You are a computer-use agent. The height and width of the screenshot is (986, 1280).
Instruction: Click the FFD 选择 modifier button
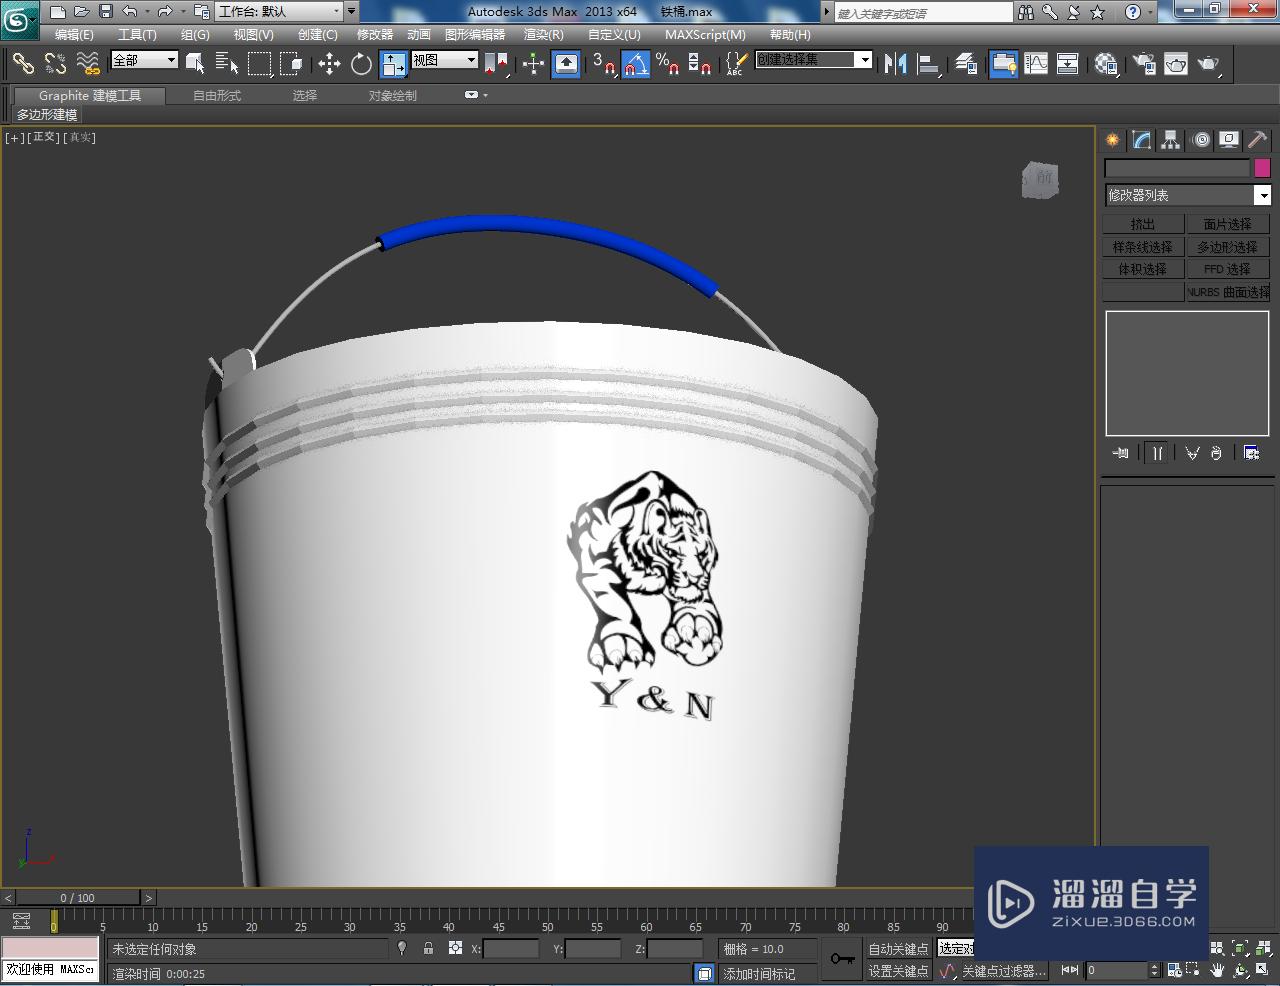click(x=1227, y=269)
